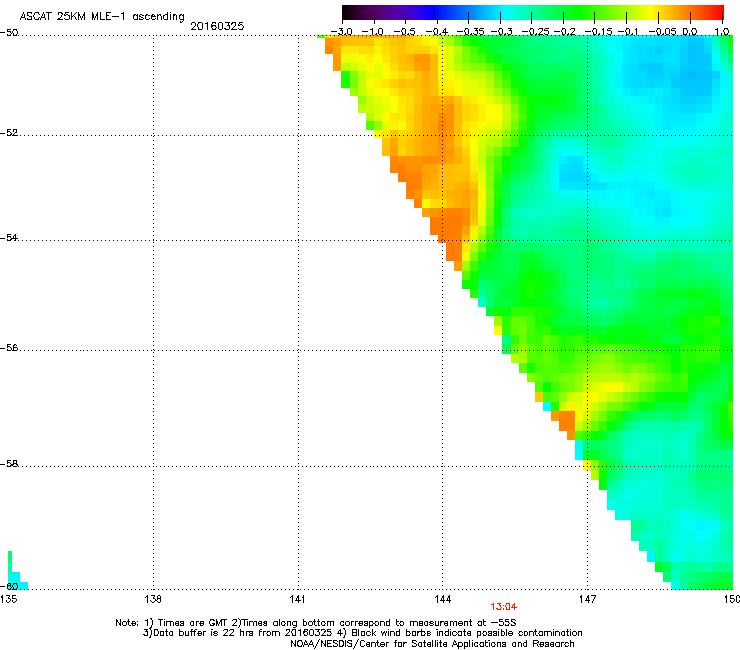Click the longitude axis label '147'
The width and height of the screenshot is (740, 650).
click(x=588, y=599)
